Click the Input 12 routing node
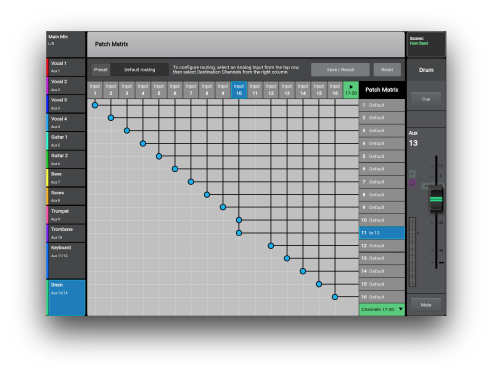The width and height of the screenshot is (491, 376). 271,246
